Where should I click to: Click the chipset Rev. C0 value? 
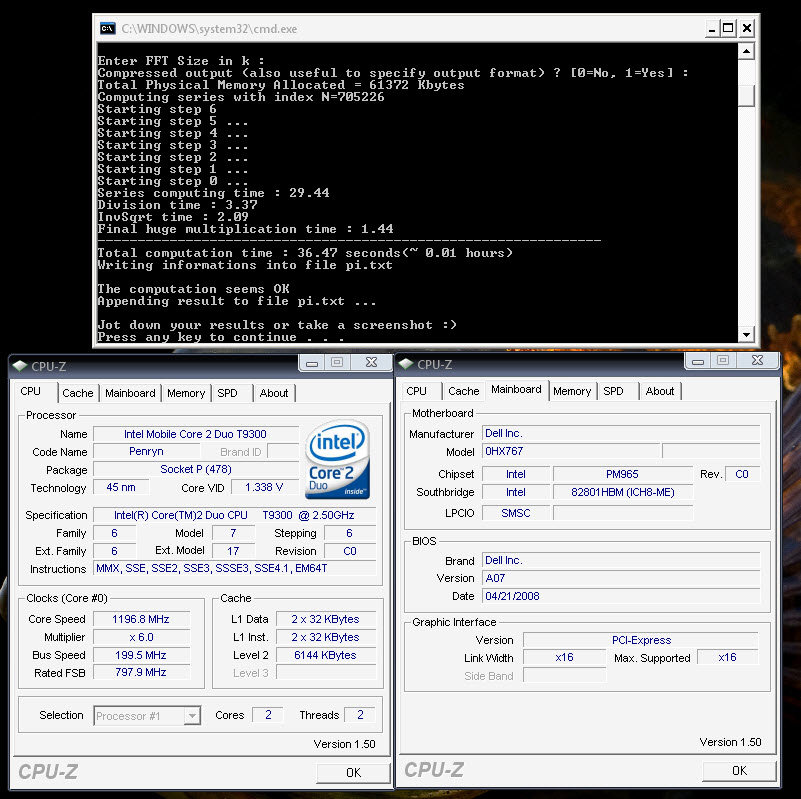742,474
